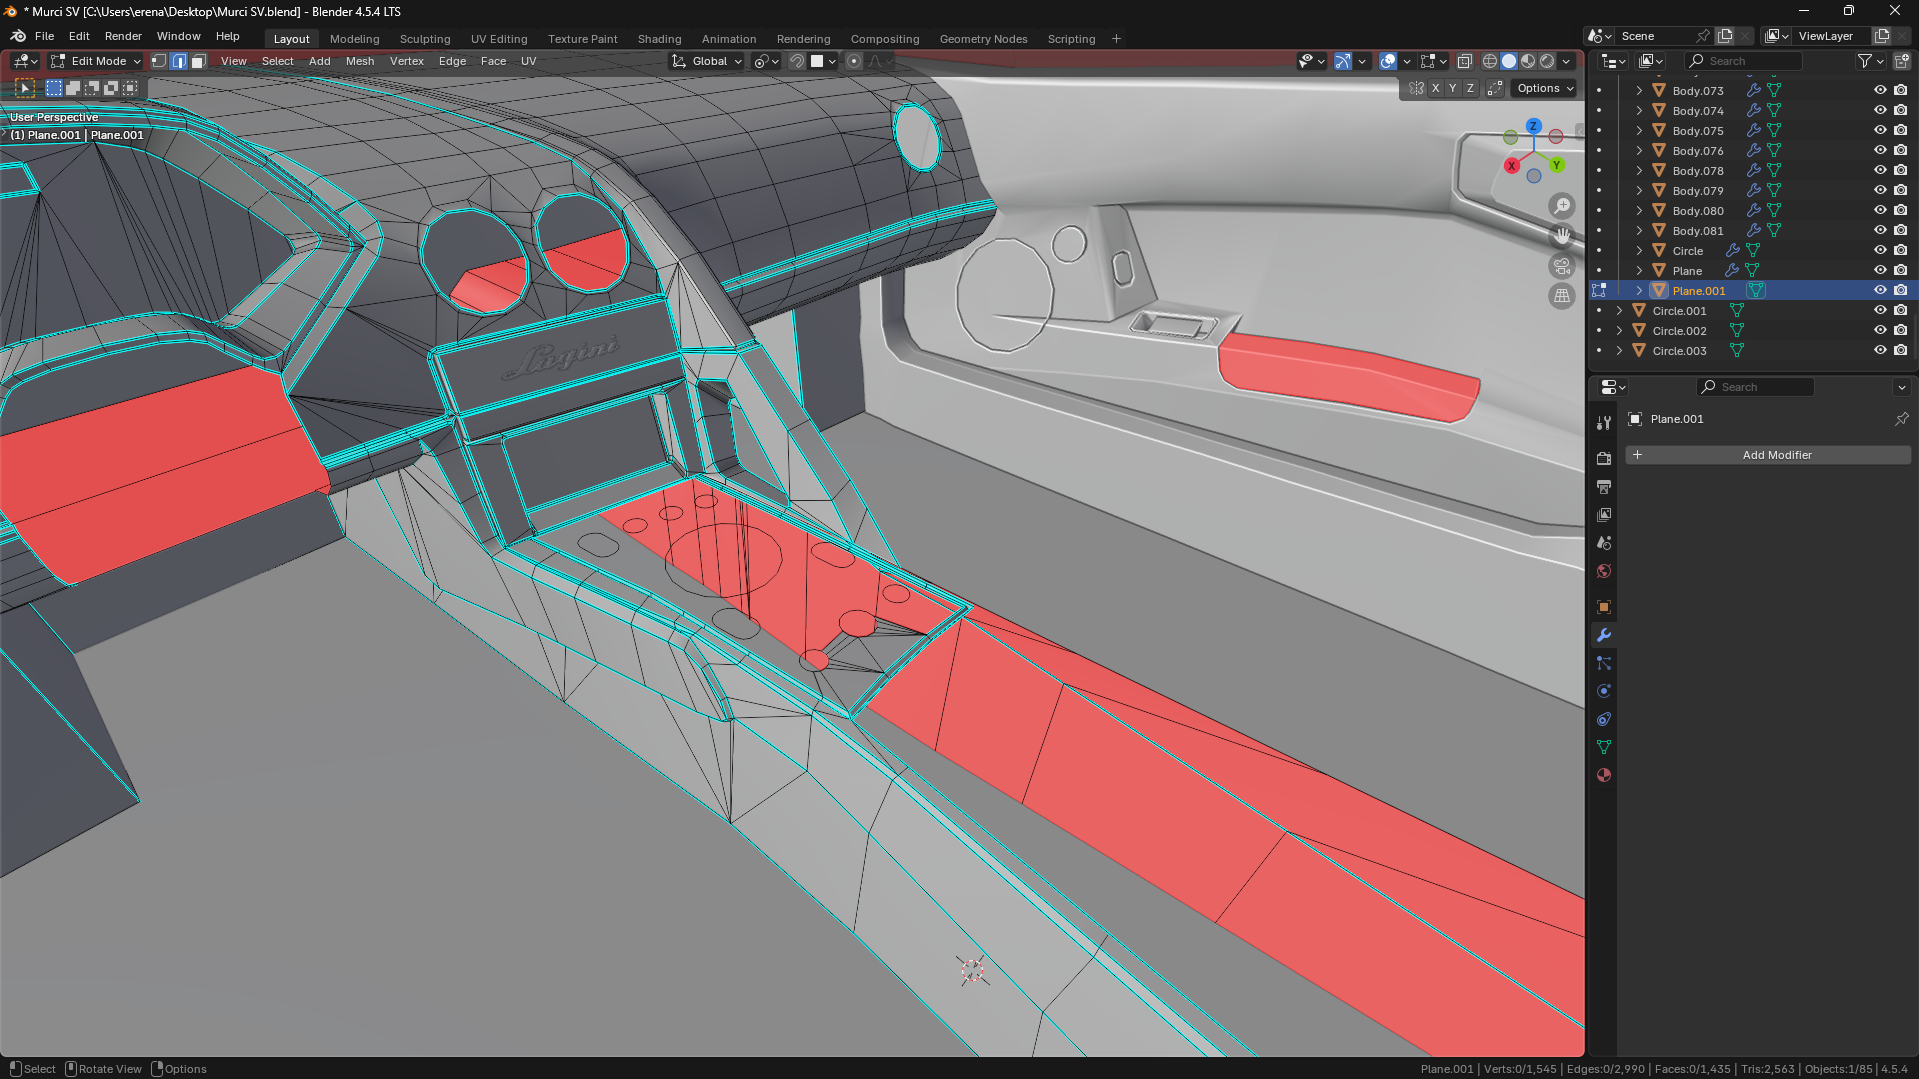Image resolution: width=1919 pixels, height=1079 pixels.
Task: Open the View Layer properties tab
Action: point(1604,515)
